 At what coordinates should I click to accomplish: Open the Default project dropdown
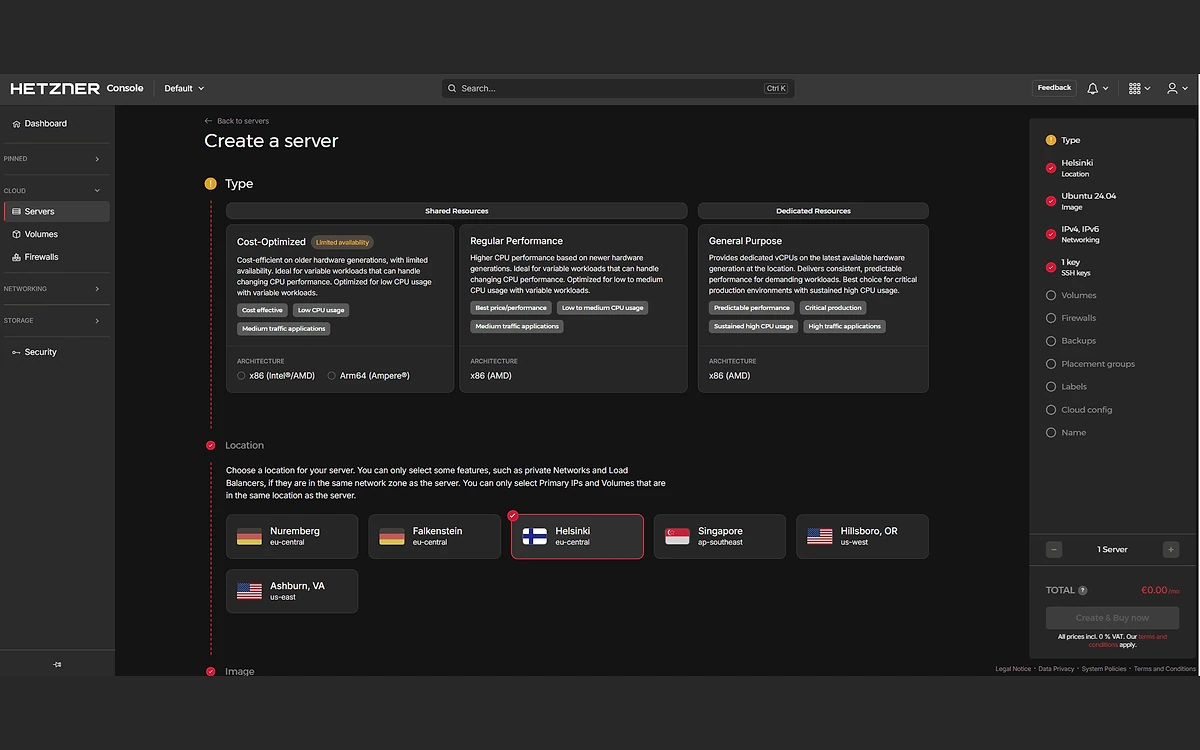coord(184,88)
